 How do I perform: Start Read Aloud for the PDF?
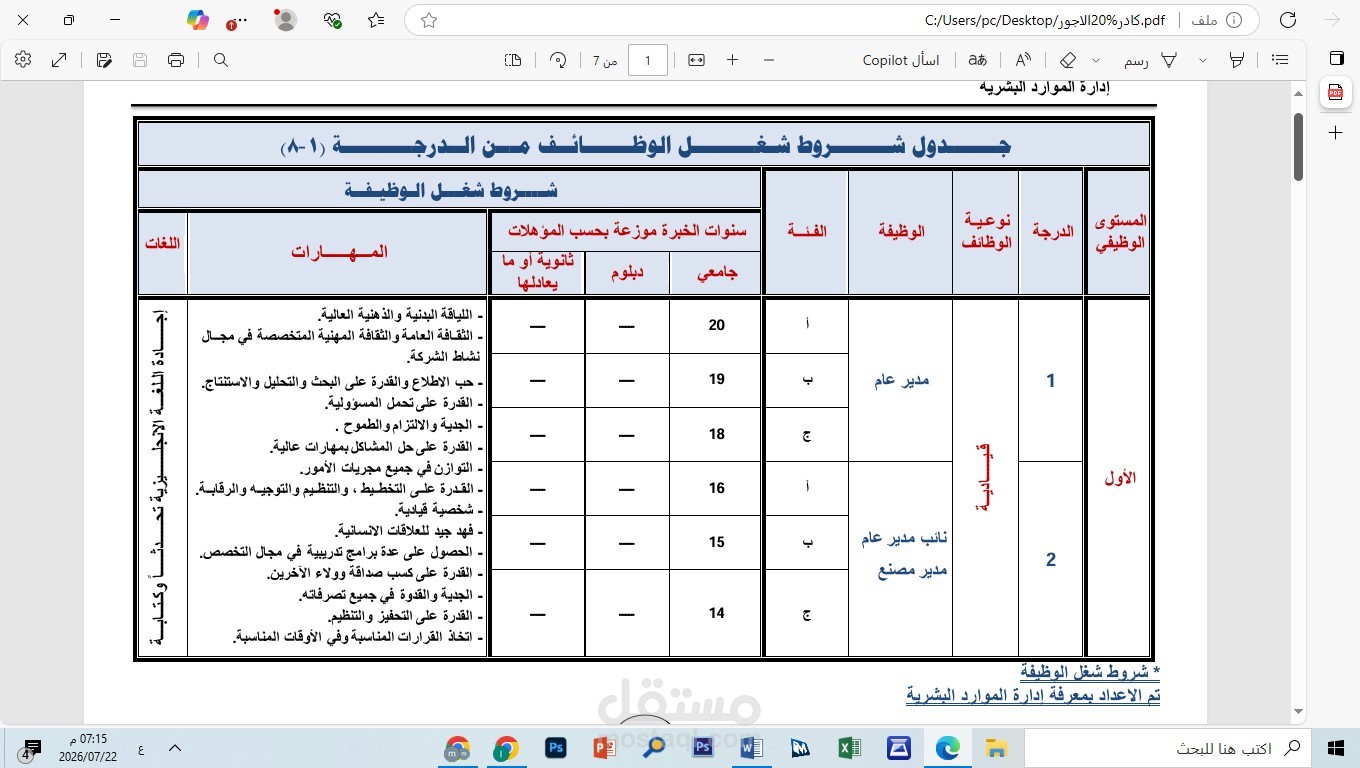pyautogui.click(x=1023, y=60)
